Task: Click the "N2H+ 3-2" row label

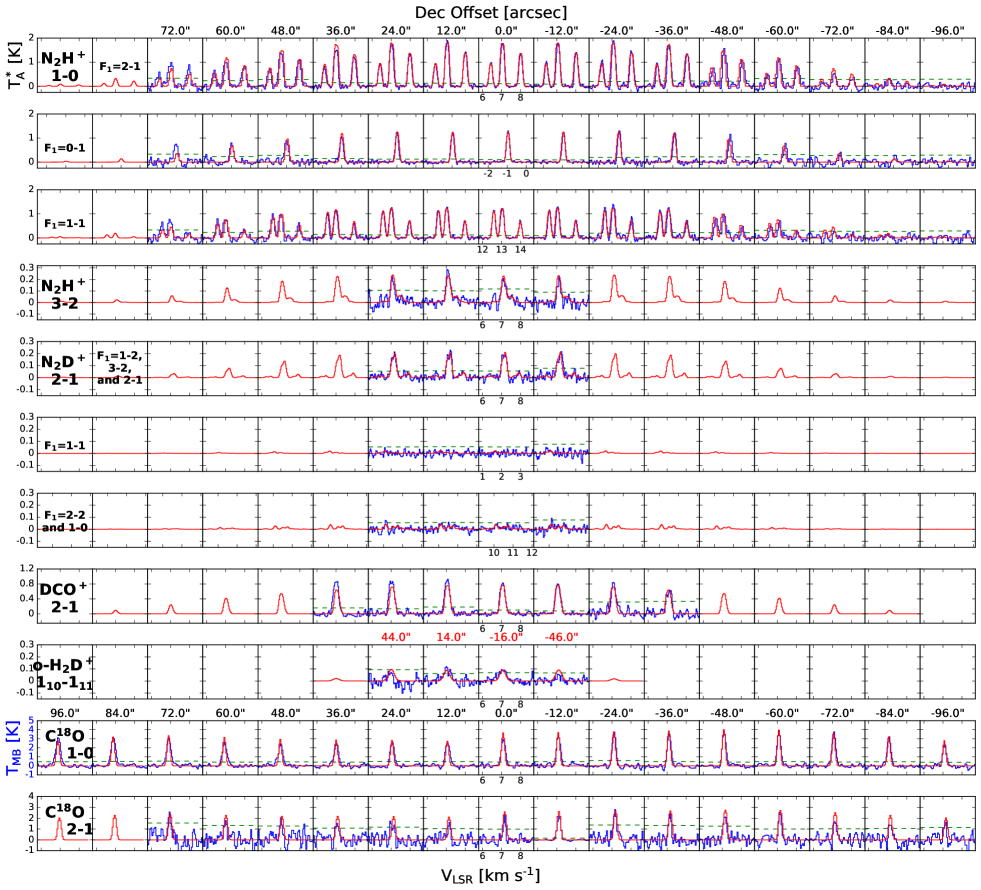Action: (x=63, y=295)
